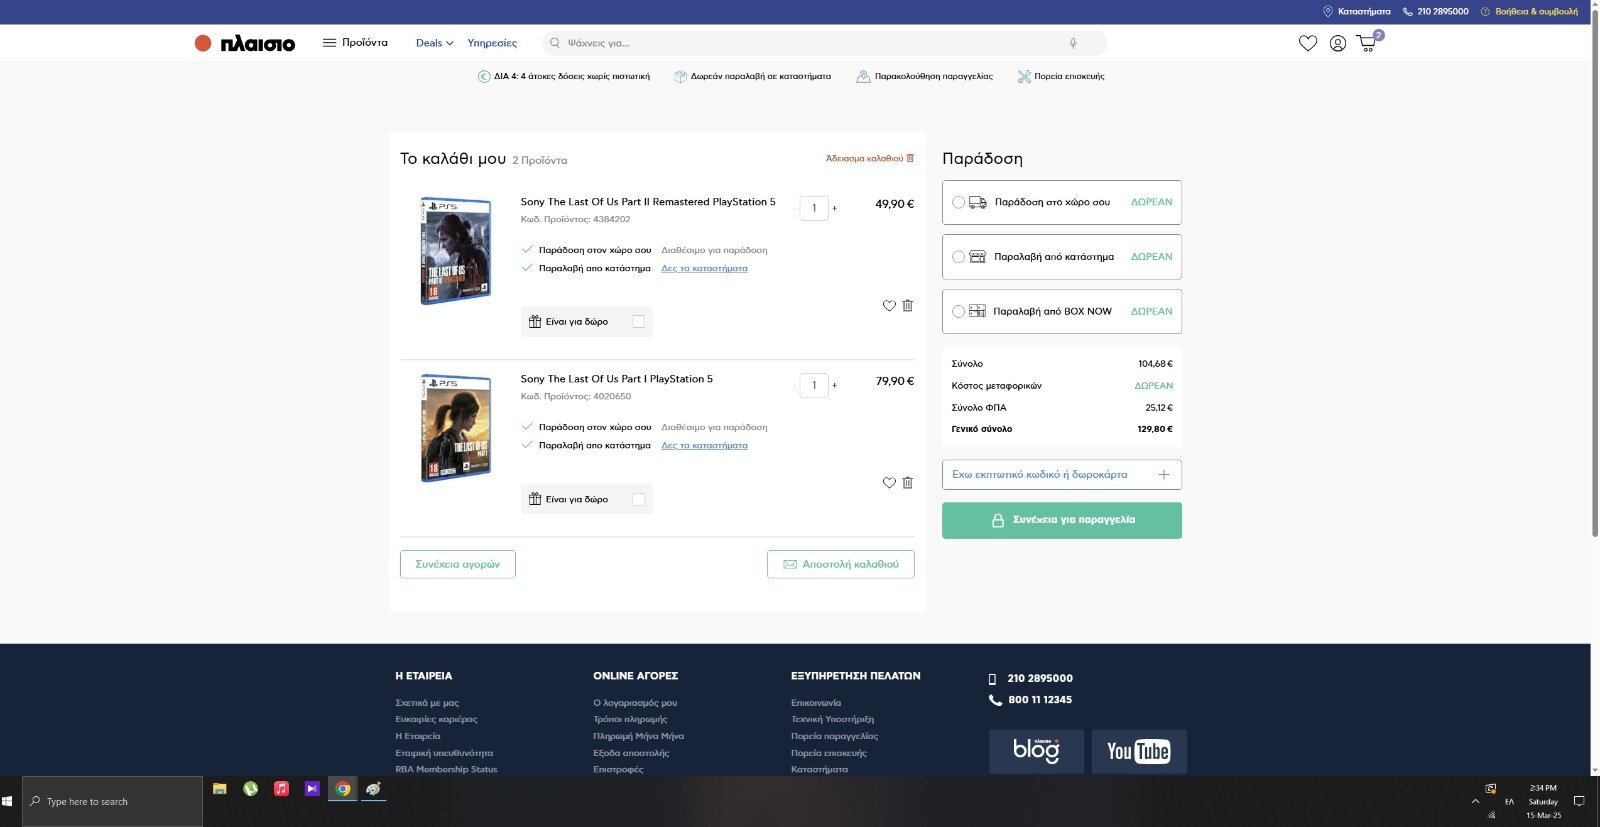Click Windows taskbar search box
The image size is (1600, 827).
point(112,801)
